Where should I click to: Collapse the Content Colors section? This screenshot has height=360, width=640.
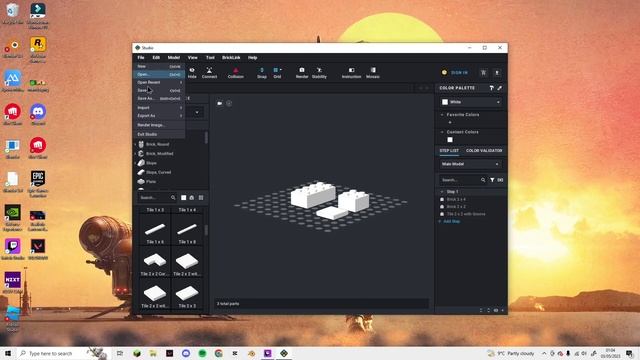pyautogui.click(x=442, y=132)
